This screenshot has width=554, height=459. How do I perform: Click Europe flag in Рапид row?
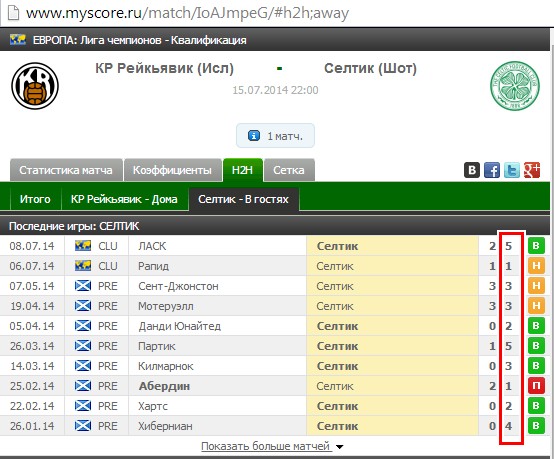83,266
